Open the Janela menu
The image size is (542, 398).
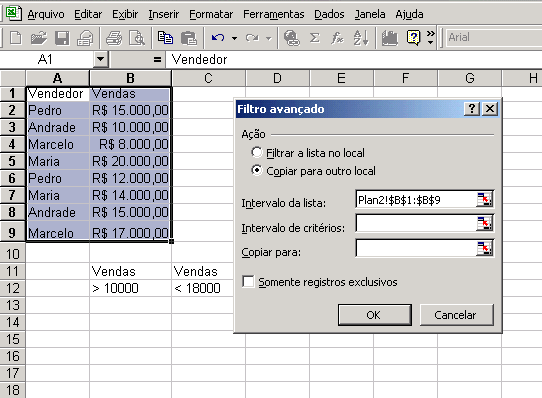click(370, 14)
